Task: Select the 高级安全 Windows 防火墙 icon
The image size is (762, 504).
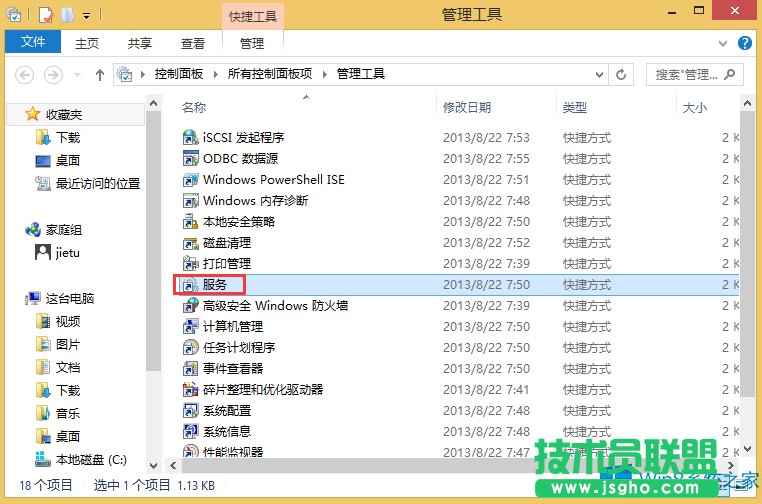Action: [190, 305]
